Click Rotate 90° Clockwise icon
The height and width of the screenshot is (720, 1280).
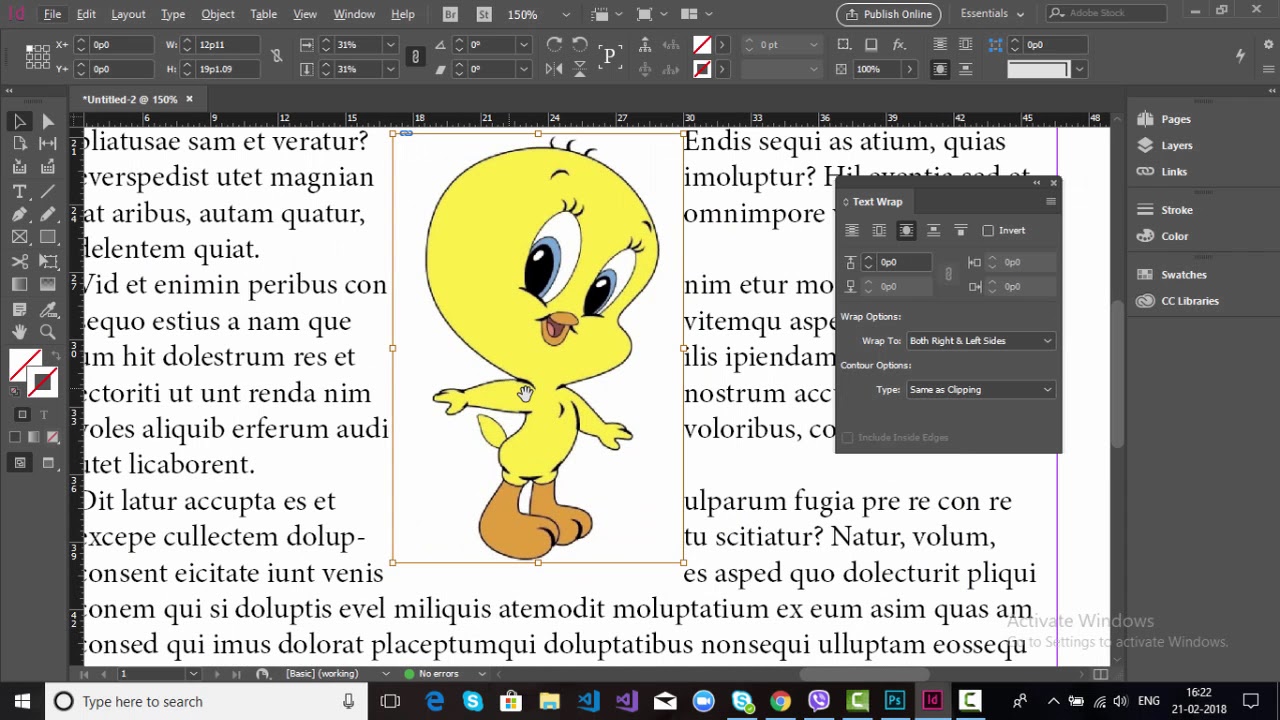[554, 45]
